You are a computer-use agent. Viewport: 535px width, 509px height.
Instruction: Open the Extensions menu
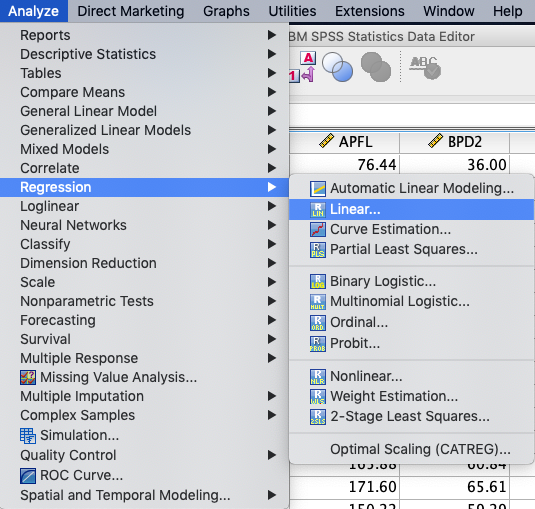pyautogui.click(x=370, y=11)
